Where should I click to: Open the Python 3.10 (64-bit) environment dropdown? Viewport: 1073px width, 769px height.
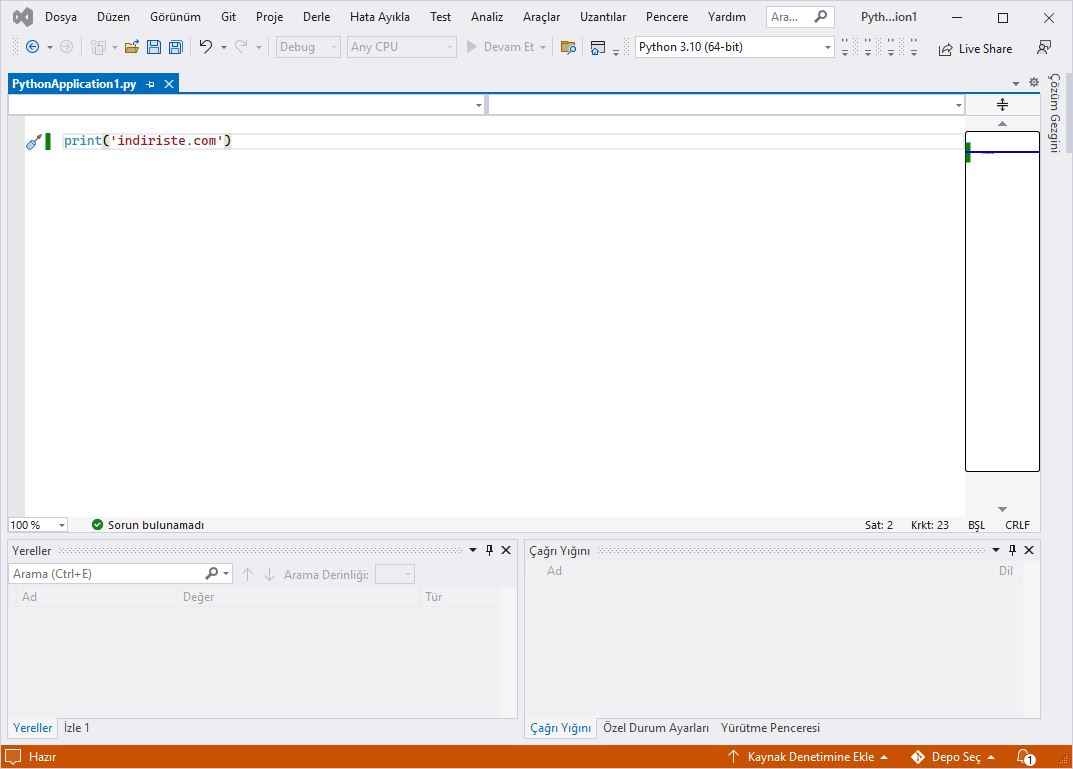(734, 47)
